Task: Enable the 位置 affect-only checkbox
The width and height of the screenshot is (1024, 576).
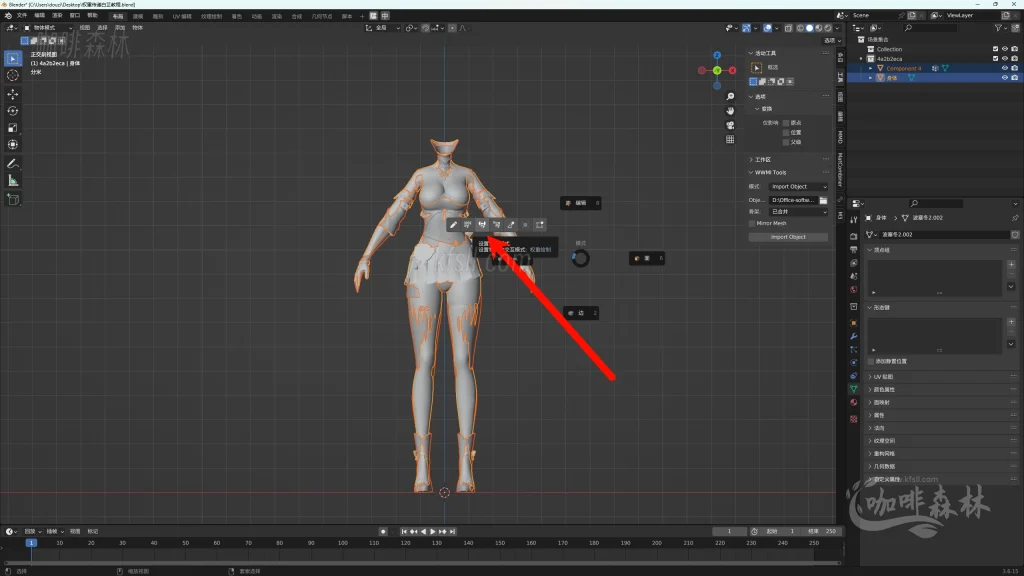Action: 786,133
